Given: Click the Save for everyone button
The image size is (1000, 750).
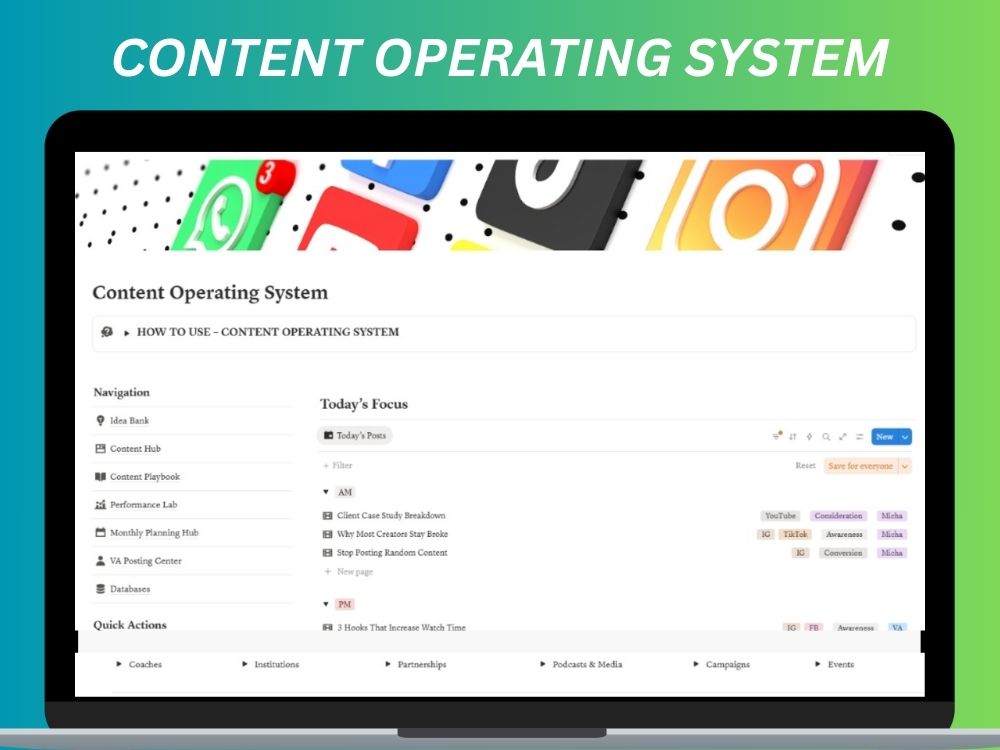Looking at the screenshot, I should [x=860, y=466].
